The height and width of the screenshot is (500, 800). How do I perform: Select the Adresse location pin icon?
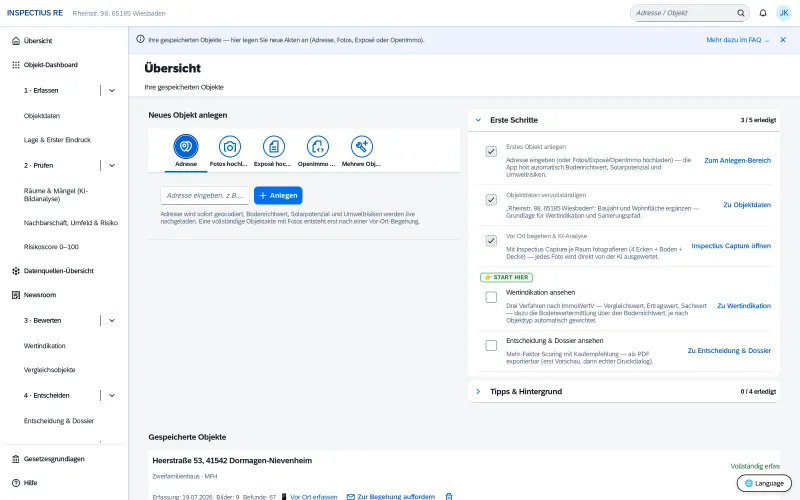click(x=186, y=147)
